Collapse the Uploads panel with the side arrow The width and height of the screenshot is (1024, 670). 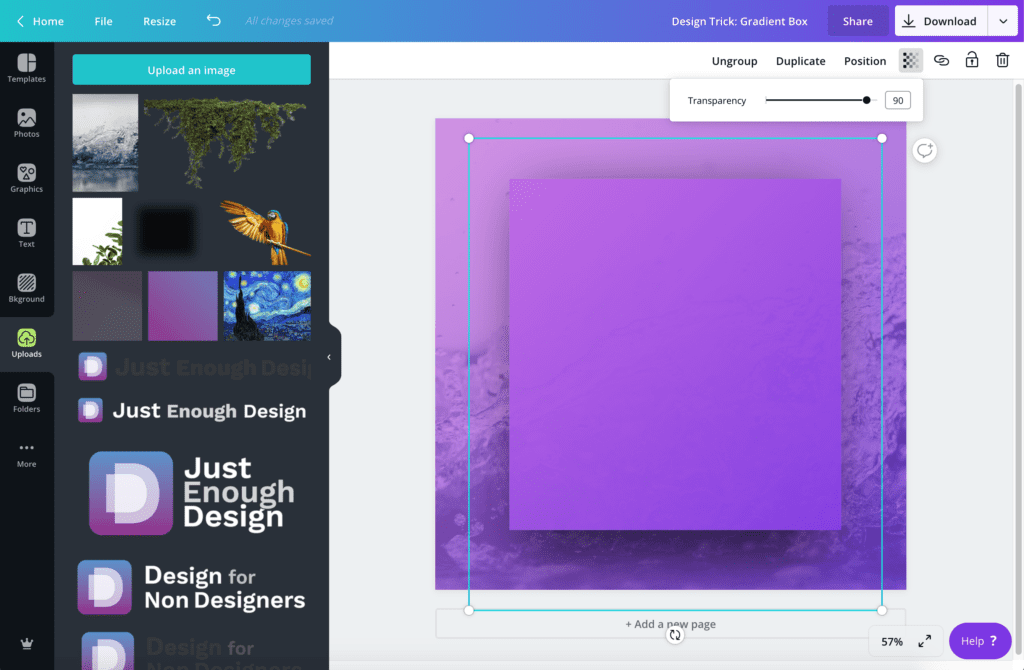pyautogui.click(x=328, y=356)
